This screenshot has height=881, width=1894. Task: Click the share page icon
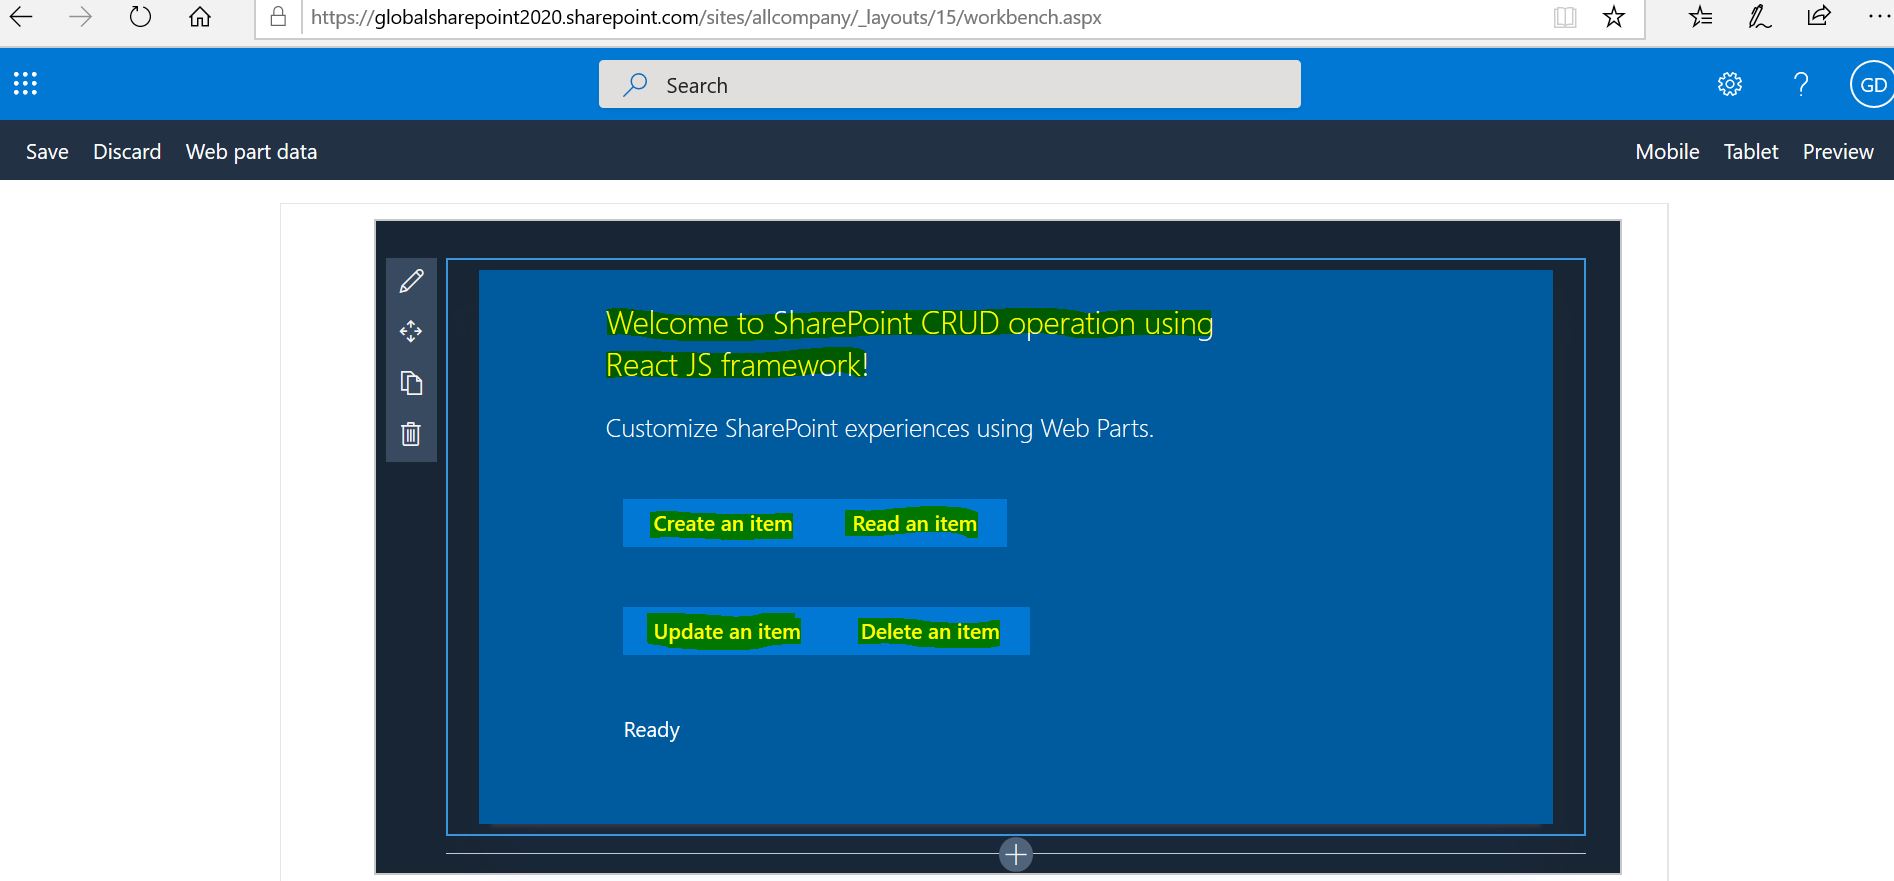pyautogui.click(x=1819, y=17)
